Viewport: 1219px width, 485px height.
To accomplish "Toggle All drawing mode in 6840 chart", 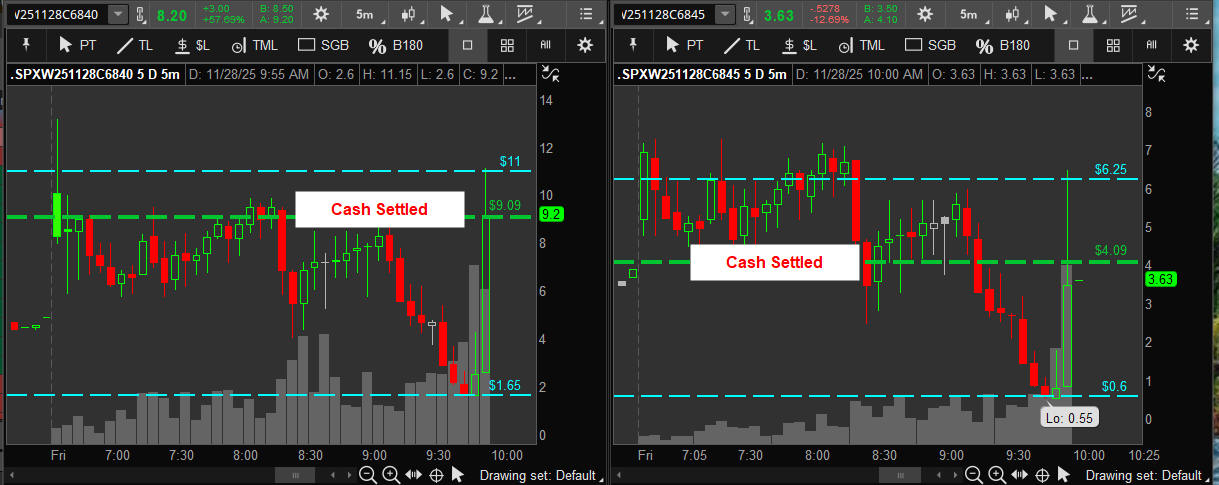I will pyautogui.click(x=546, y=45).
